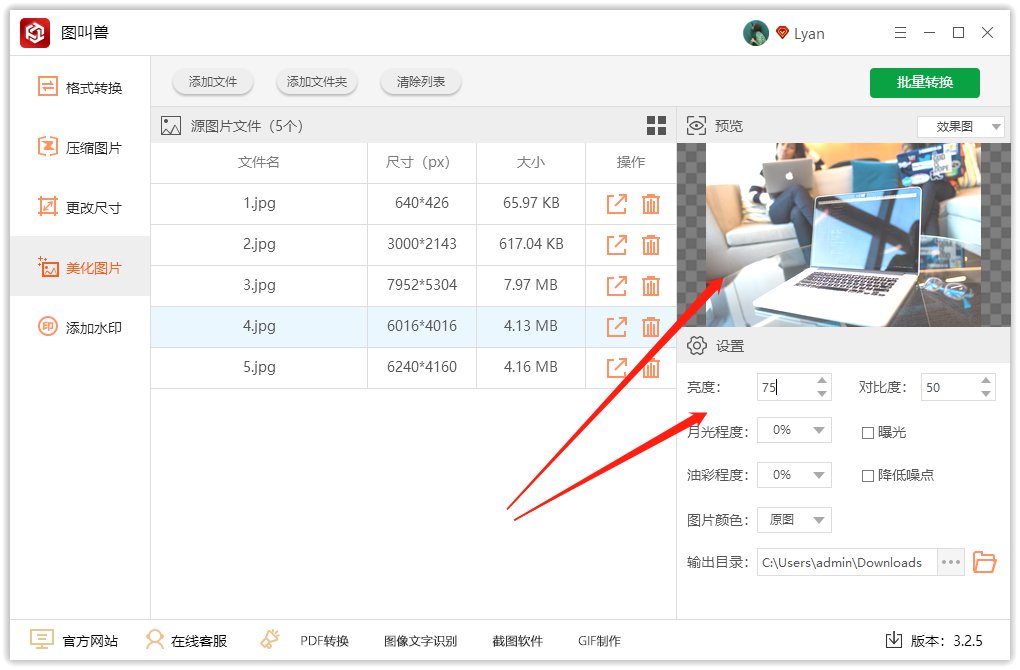Screen dimensions: 1020x670
Task: Open the 月光程度 percentage dropdown
Action: 794,430
